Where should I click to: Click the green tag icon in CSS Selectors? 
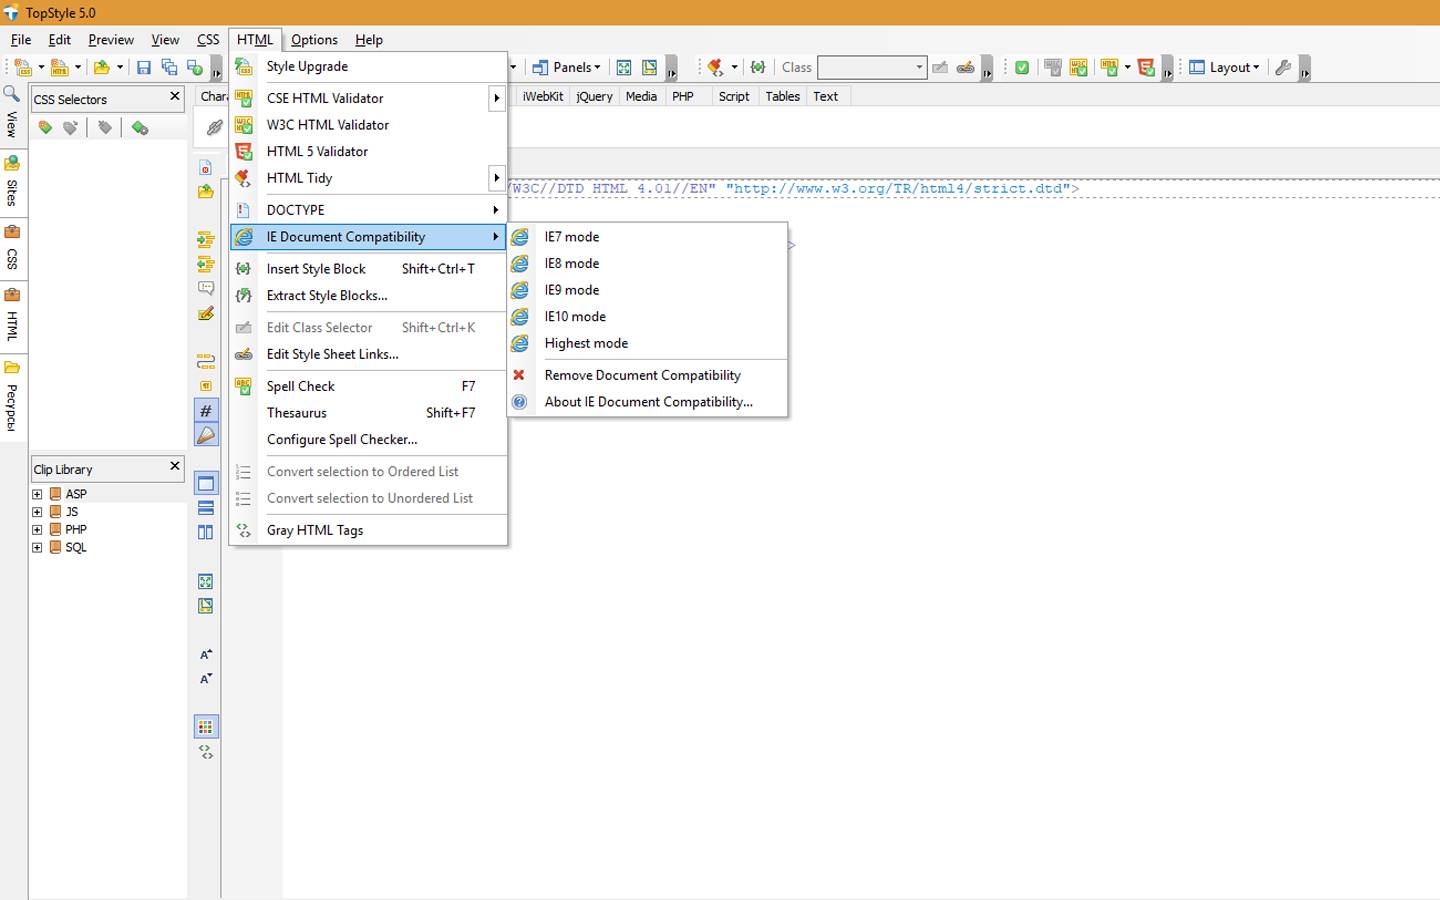point(45,128)
